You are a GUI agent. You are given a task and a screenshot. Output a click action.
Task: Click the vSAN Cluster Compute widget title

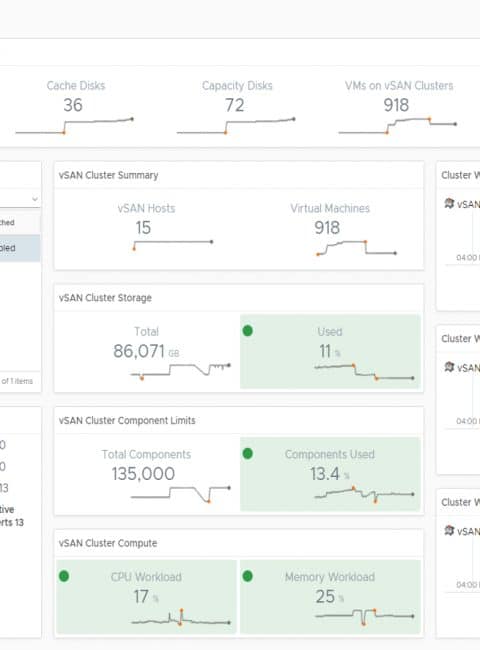coord(108,543)
